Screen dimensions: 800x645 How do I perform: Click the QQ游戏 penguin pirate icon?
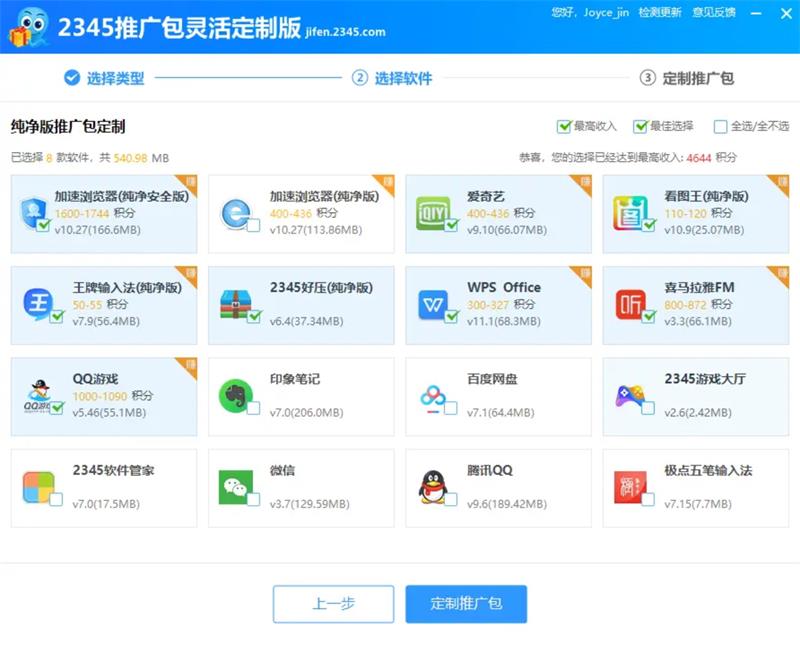pyautogui.click(x=39, y=396)
